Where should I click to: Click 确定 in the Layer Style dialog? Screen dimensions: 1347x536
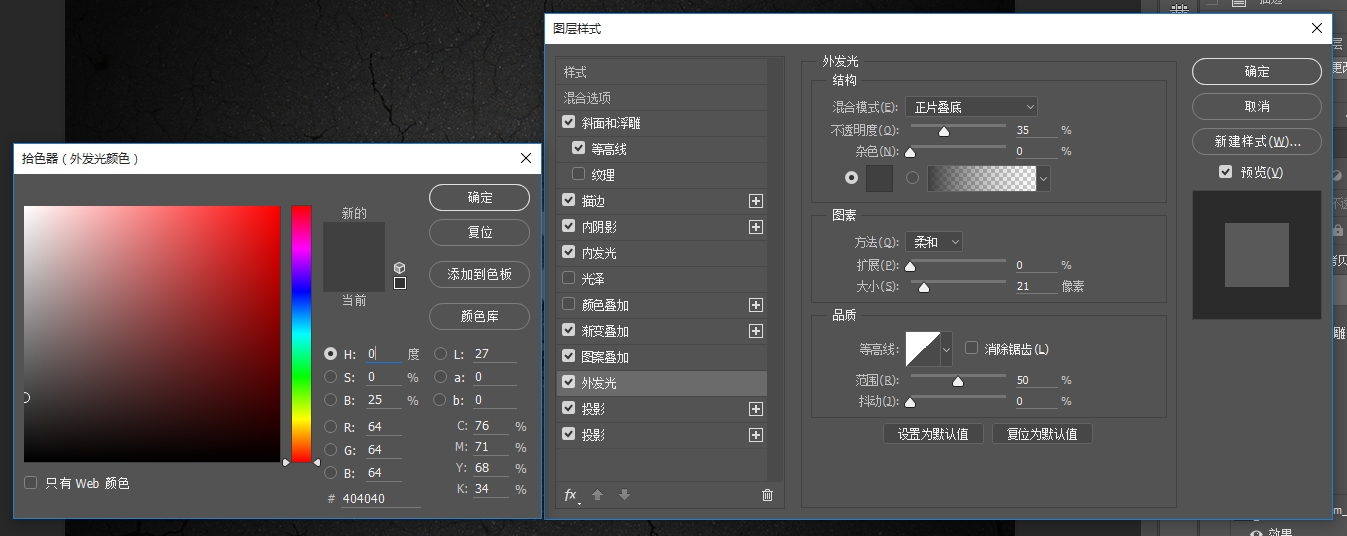[1257, 71]
